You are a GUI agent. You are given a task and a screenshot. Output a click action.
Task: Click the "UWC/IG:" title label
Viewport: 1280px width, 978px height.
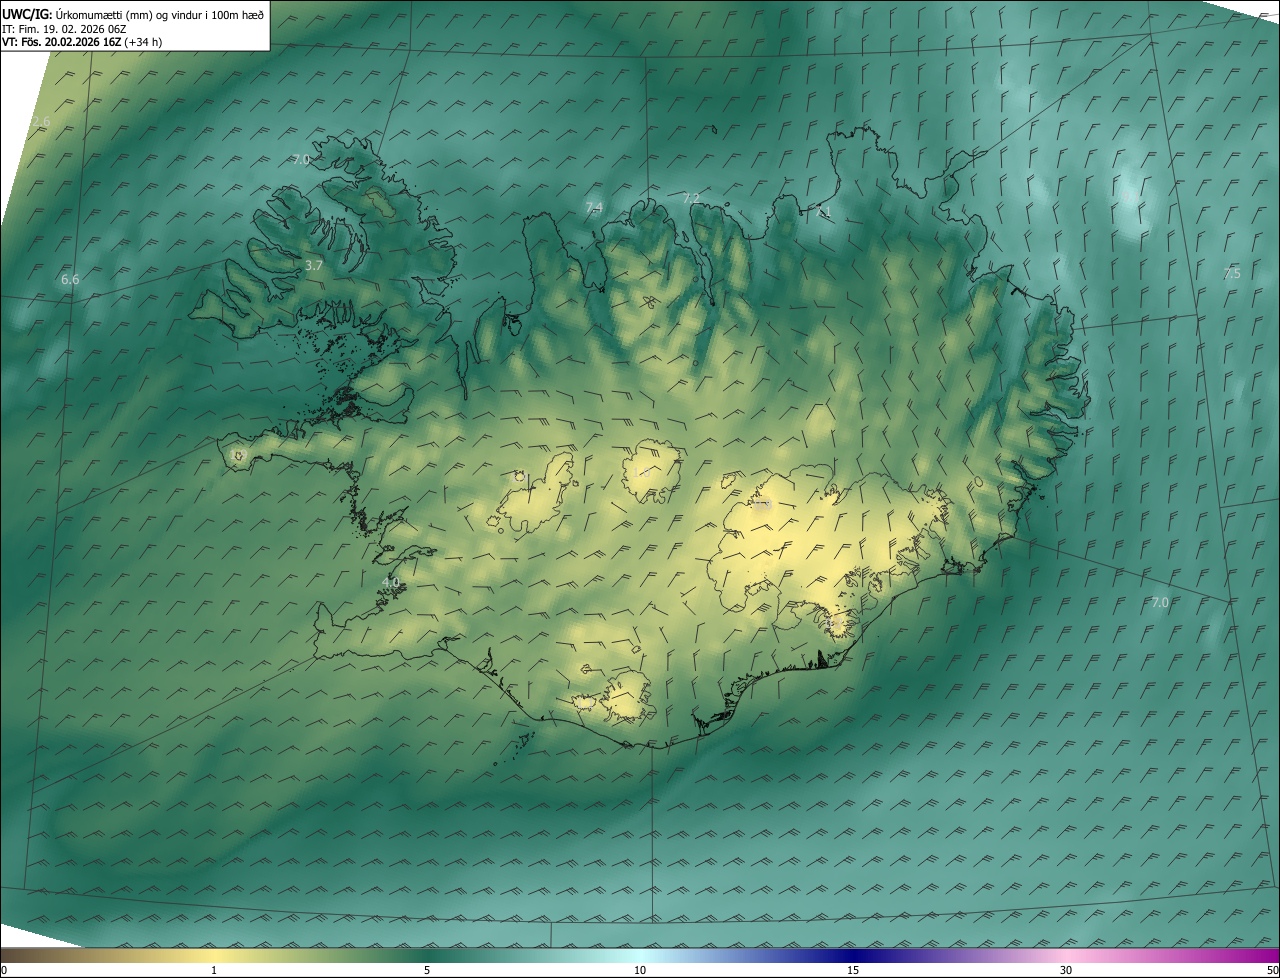[x=28, y=14]
